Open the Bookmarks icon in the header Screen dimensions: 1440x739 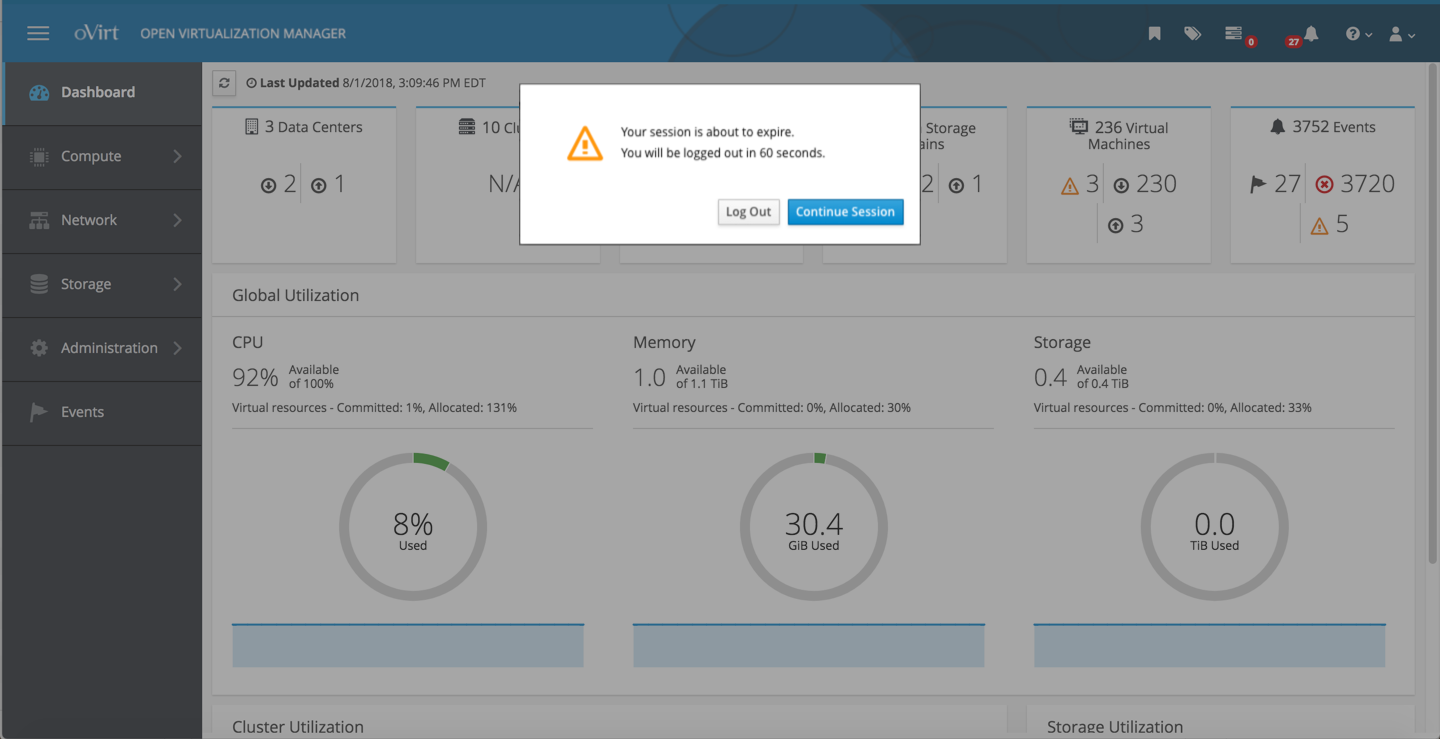point(1154,33)
